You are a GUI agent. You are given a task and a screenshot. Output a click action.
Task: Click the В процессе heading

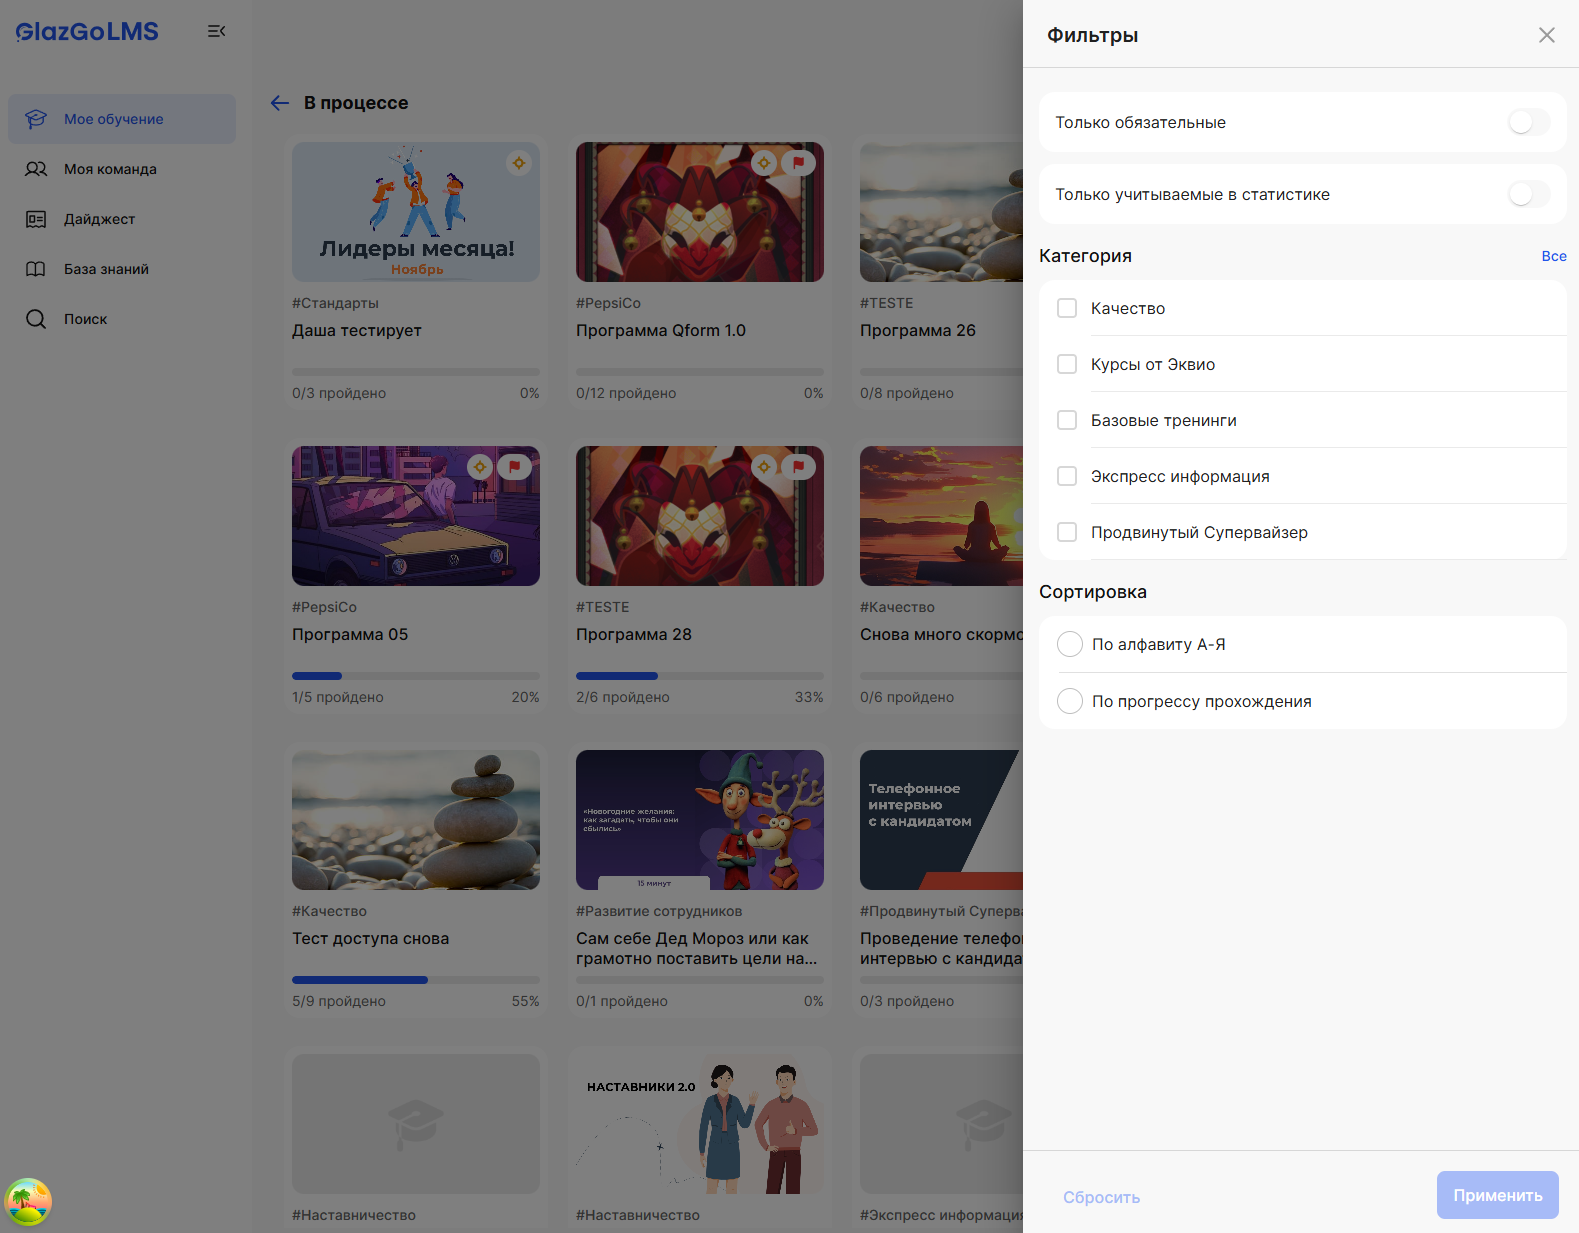pyautogui.click(x=356, y=103)
